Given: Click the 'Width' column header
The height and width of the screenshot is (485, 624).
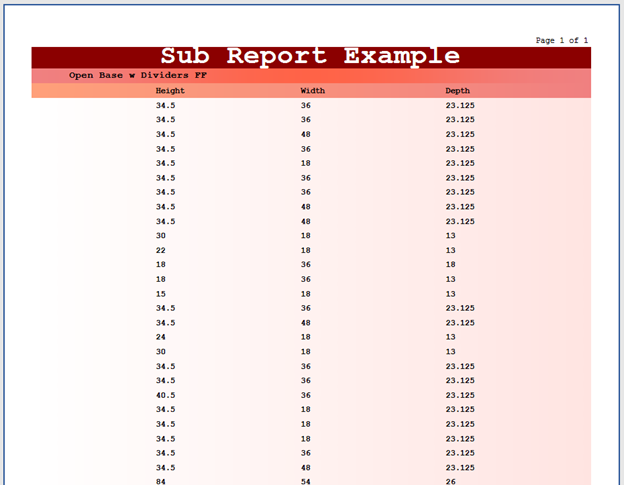Looking at the screenshot, I should 312,91.
